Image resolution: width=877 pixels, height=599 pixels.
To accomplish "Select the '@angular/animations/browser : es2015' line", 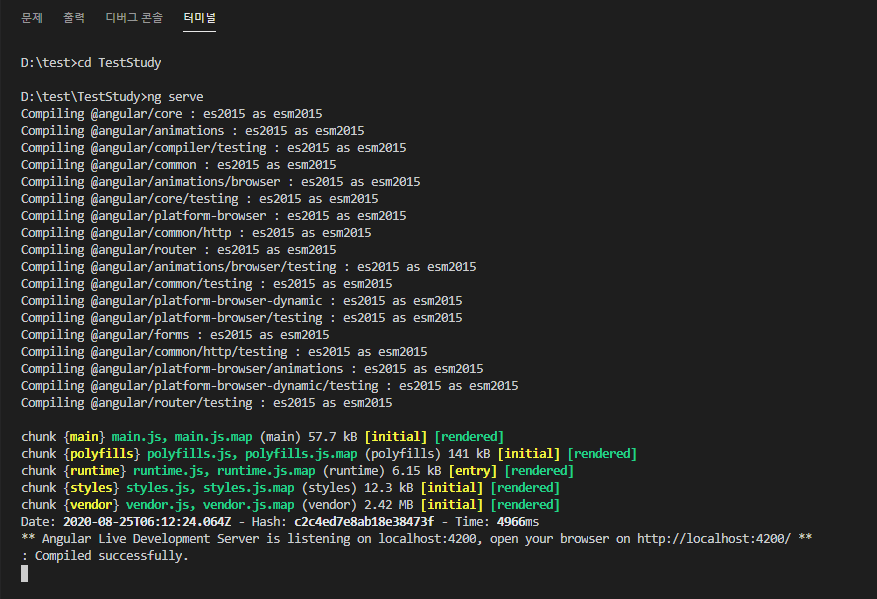I will click(x=220, y=182).
